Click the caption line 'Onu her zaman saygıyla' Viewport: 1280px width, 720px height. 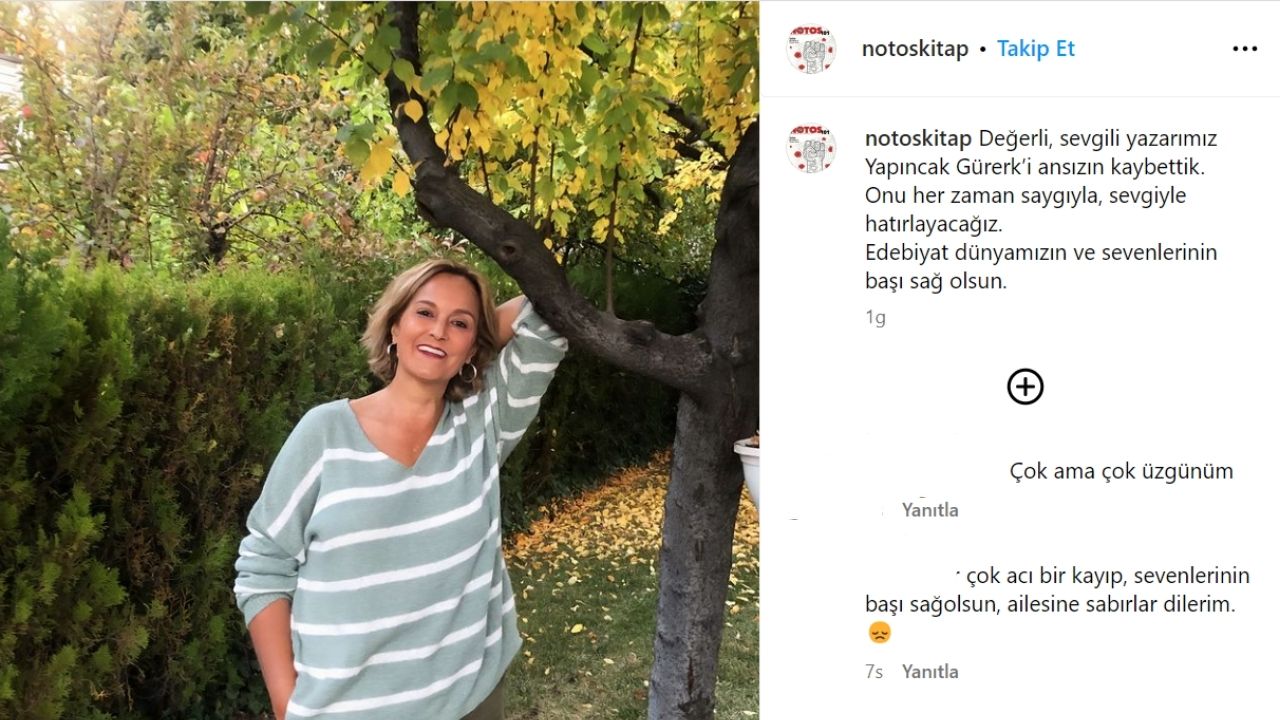point(1025,195)
